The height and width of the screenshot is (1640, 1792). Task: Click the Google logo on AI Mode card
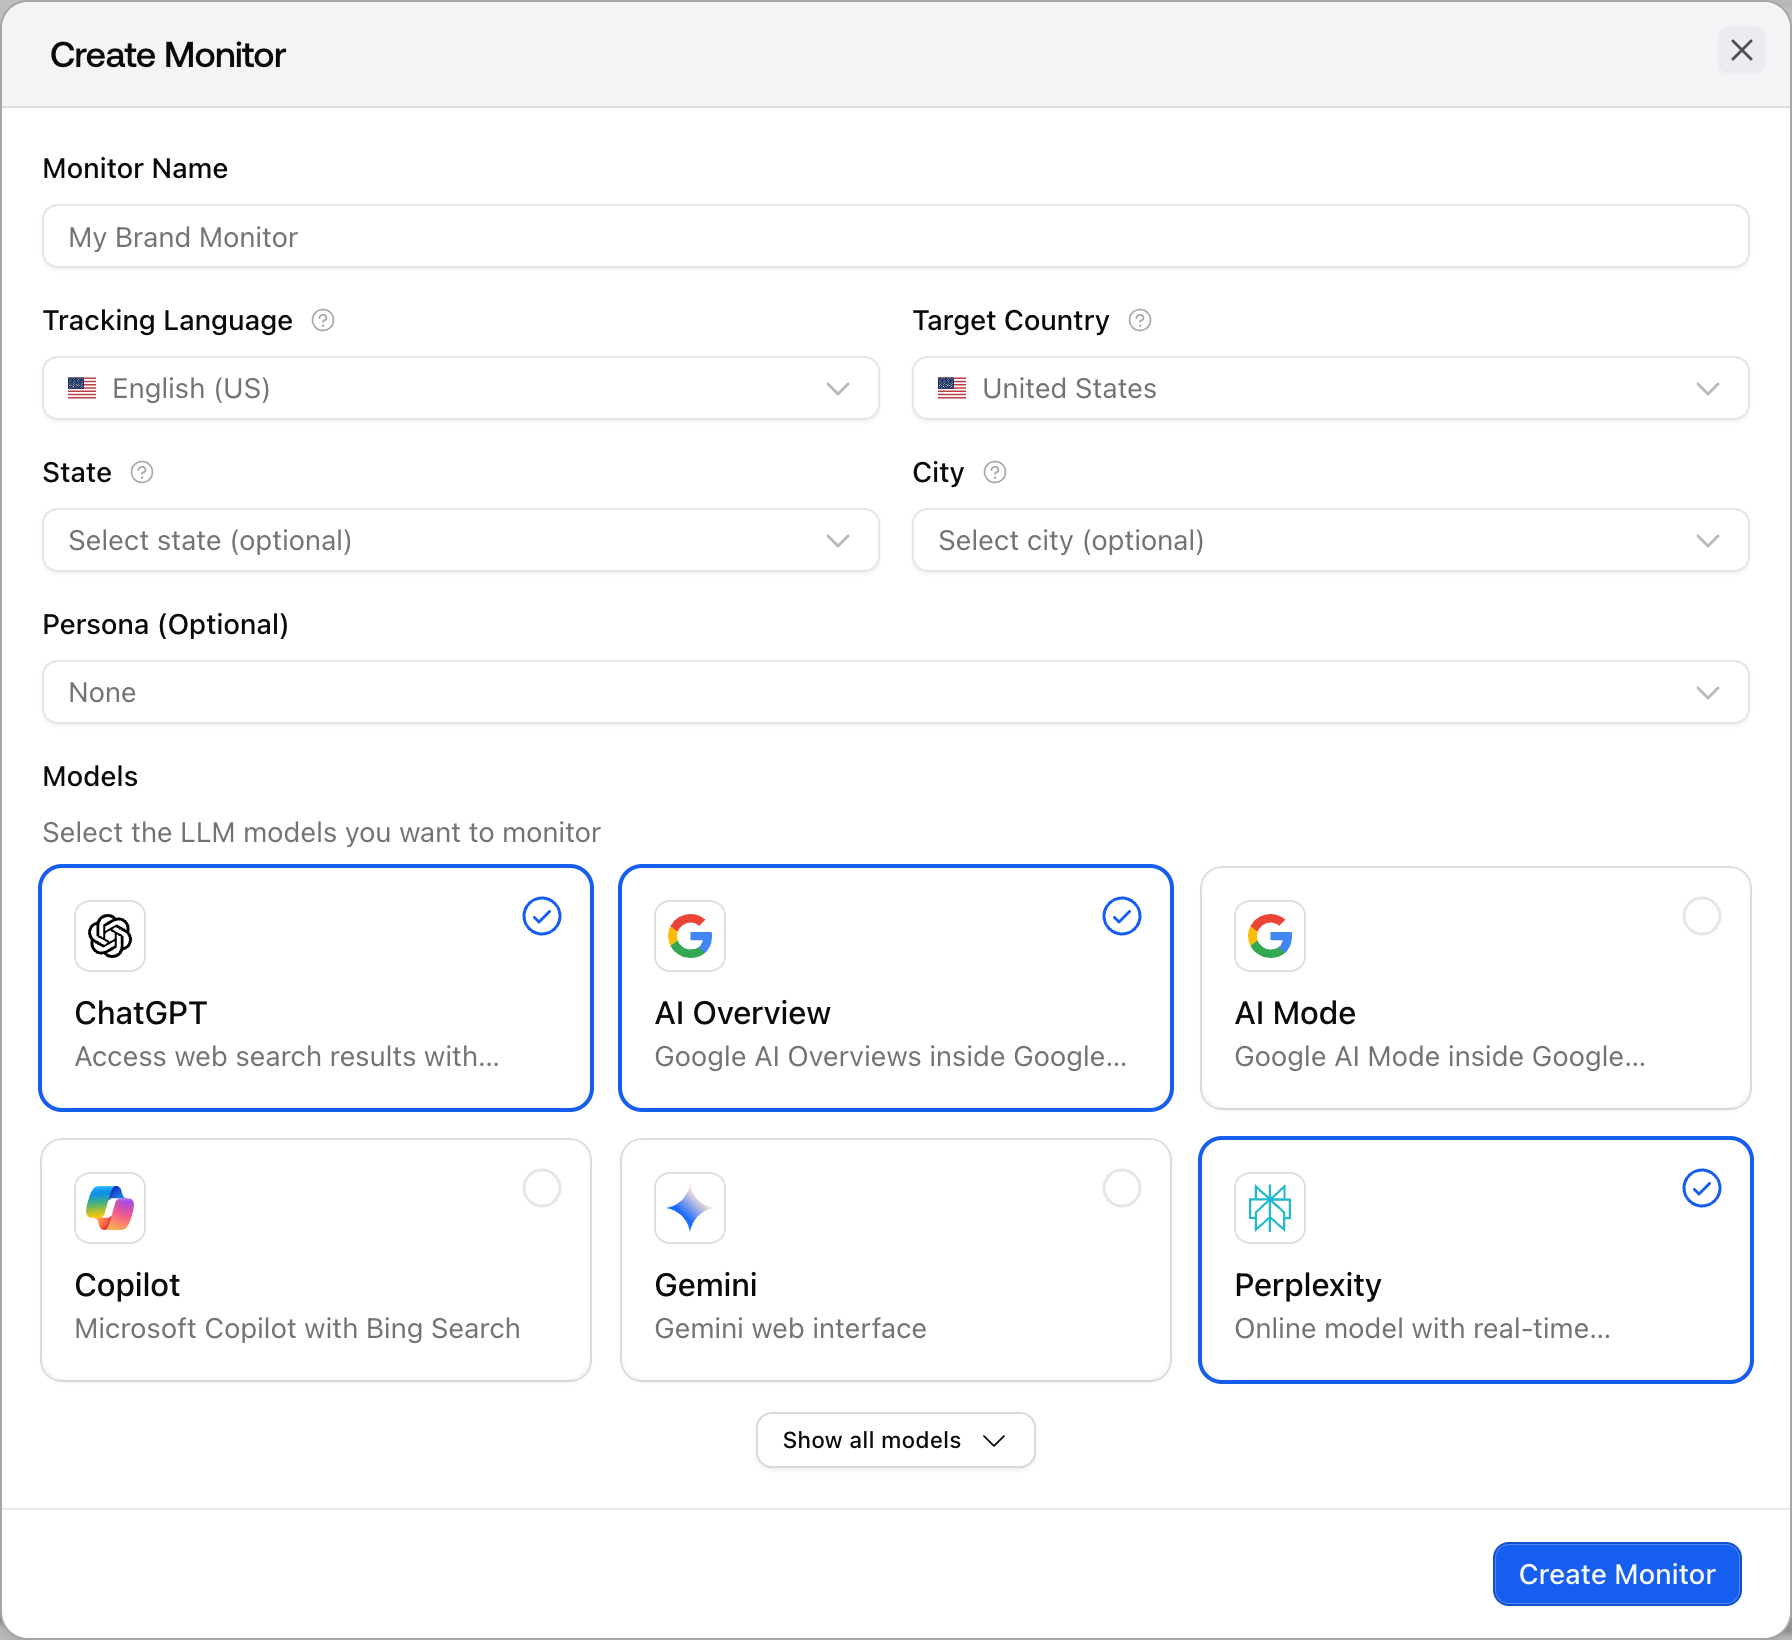pyautogui.click(x=1270, y=936)
